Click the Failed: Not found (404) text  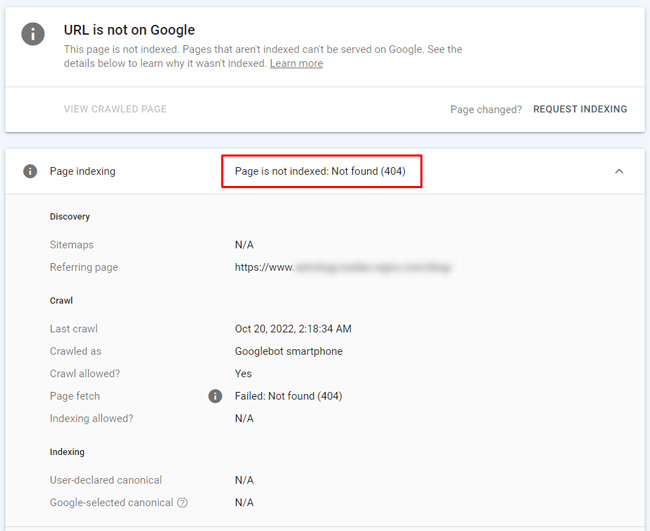[x=288, y=396]
